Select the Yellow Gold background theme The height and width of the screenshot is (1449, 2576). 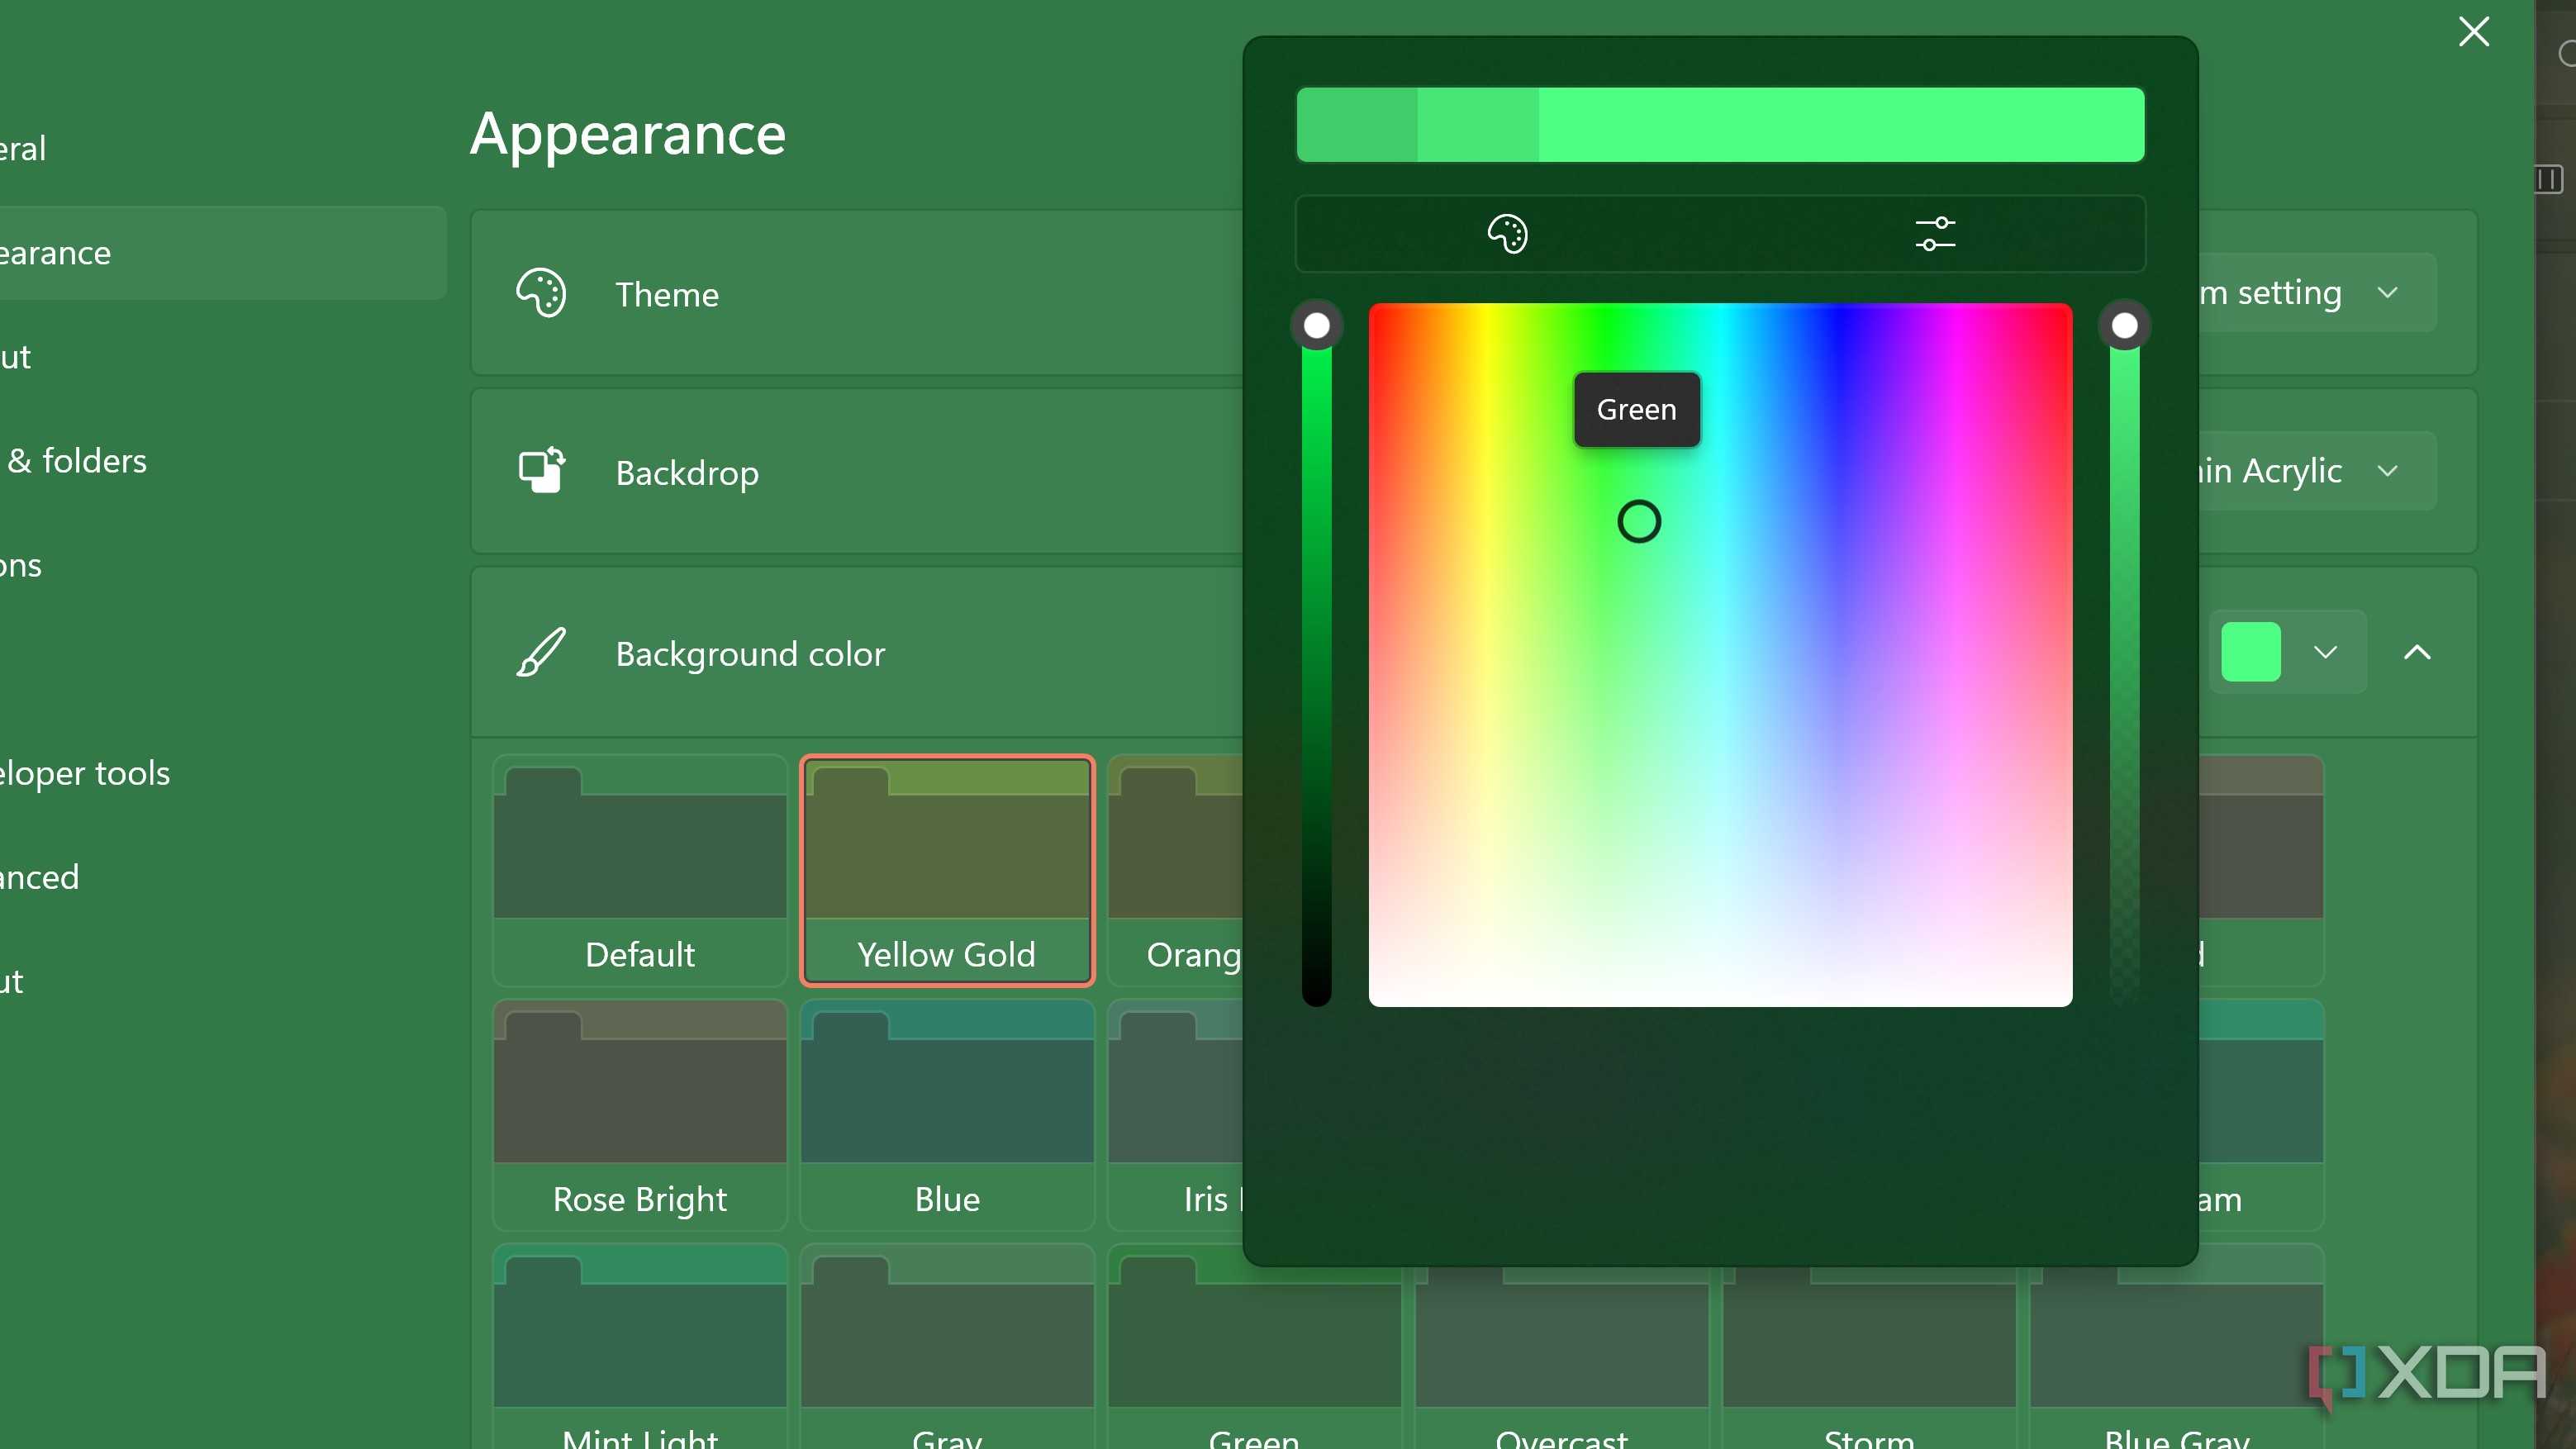pyautogui.click(x=947, y=870)
